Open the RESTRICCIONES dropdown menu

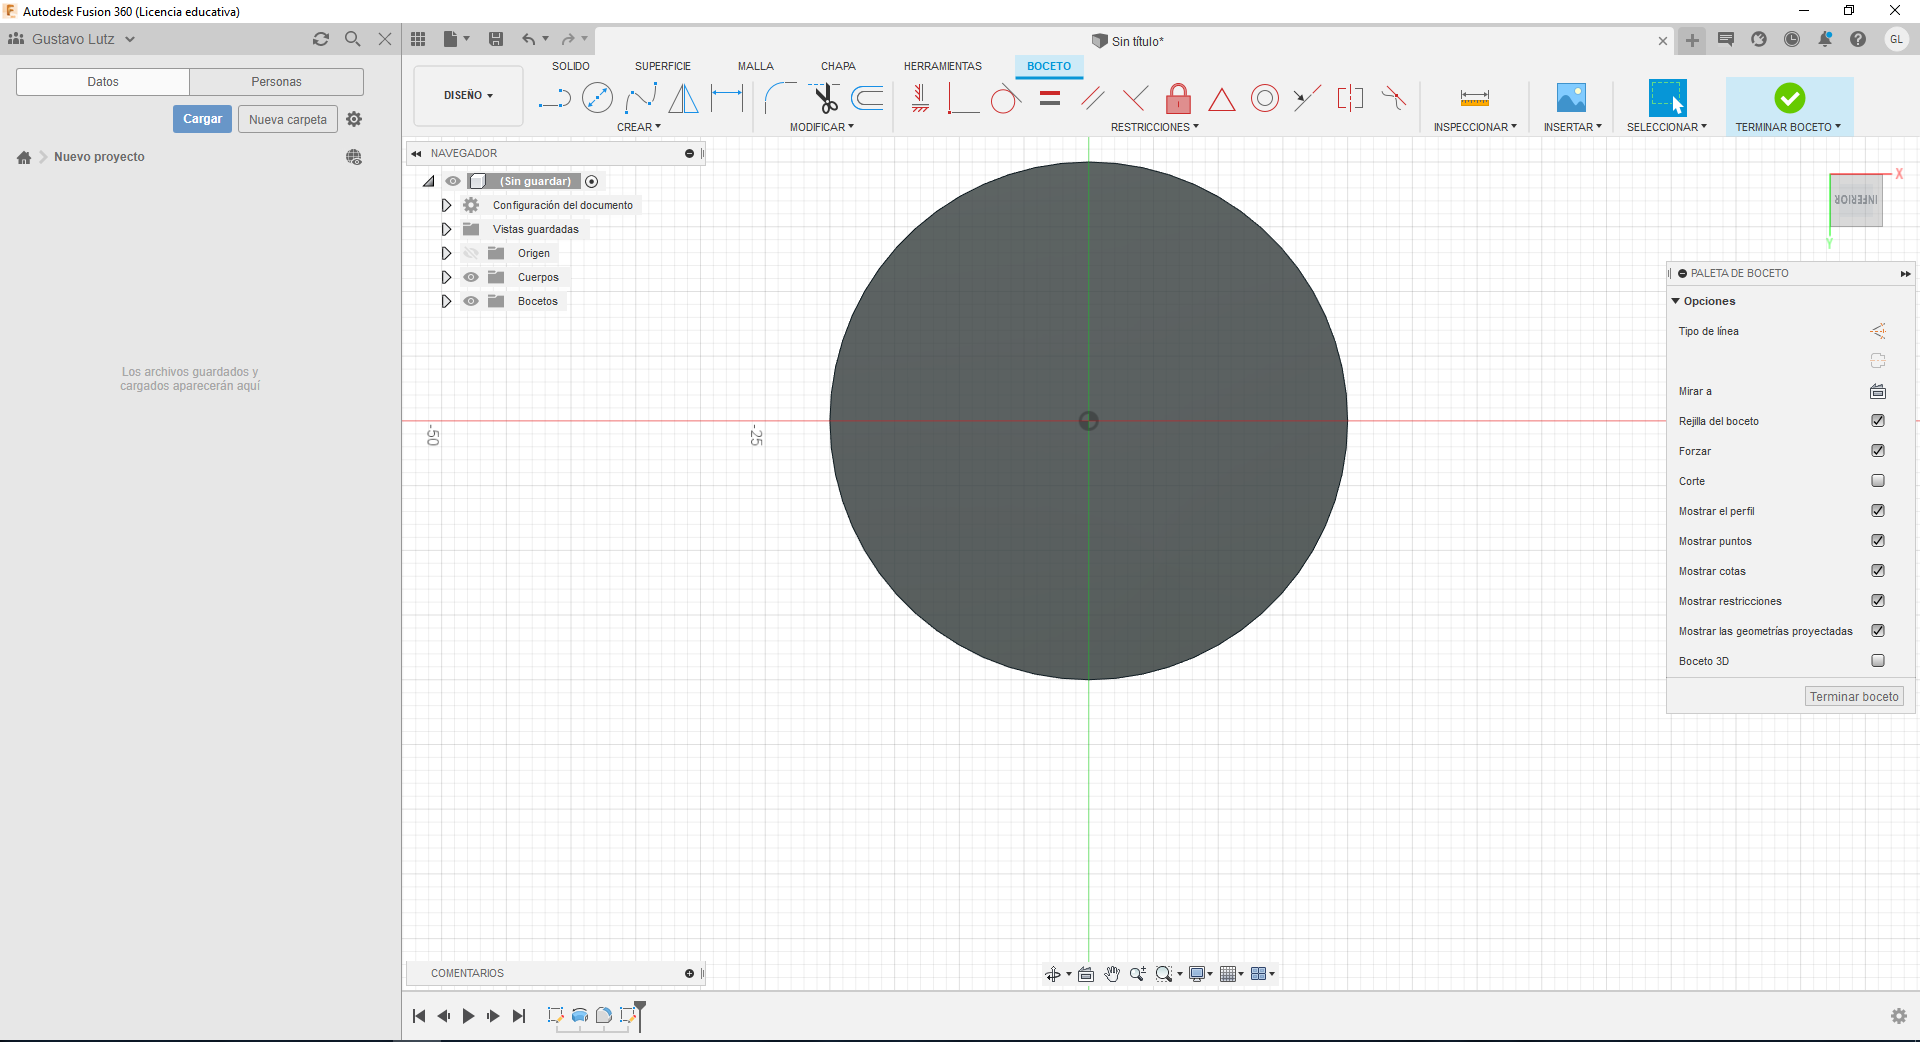pos(1154,127)
